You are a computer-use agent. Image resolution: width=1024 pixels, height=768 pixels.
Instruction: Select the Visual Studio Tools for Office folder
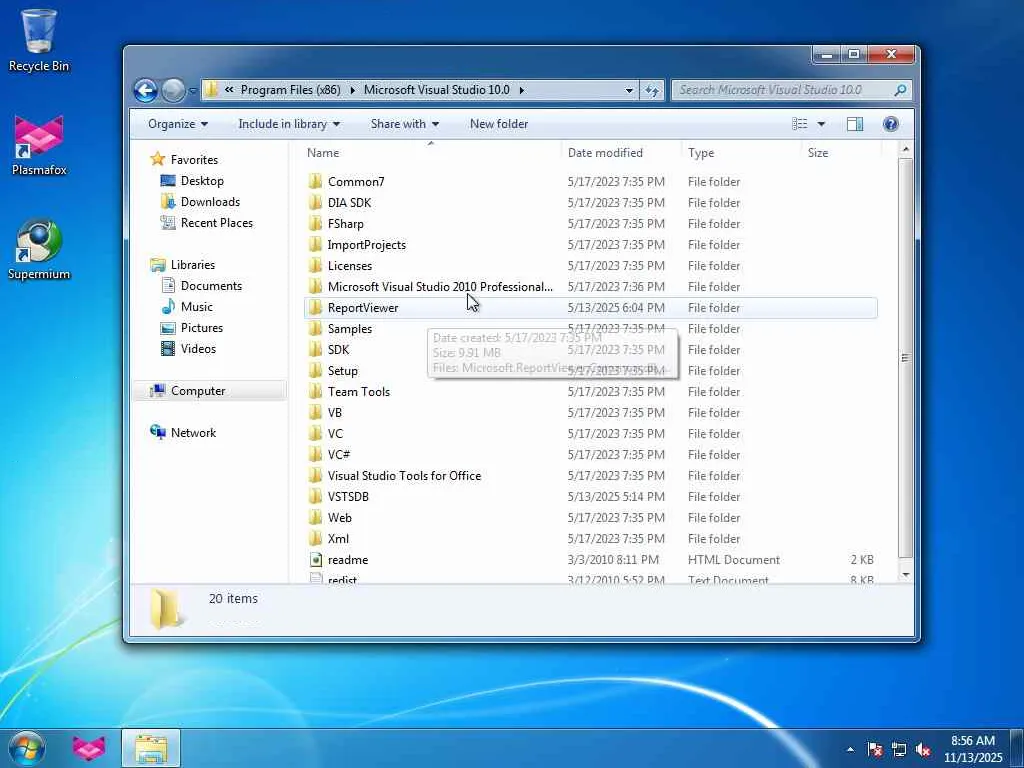(404, 475)
